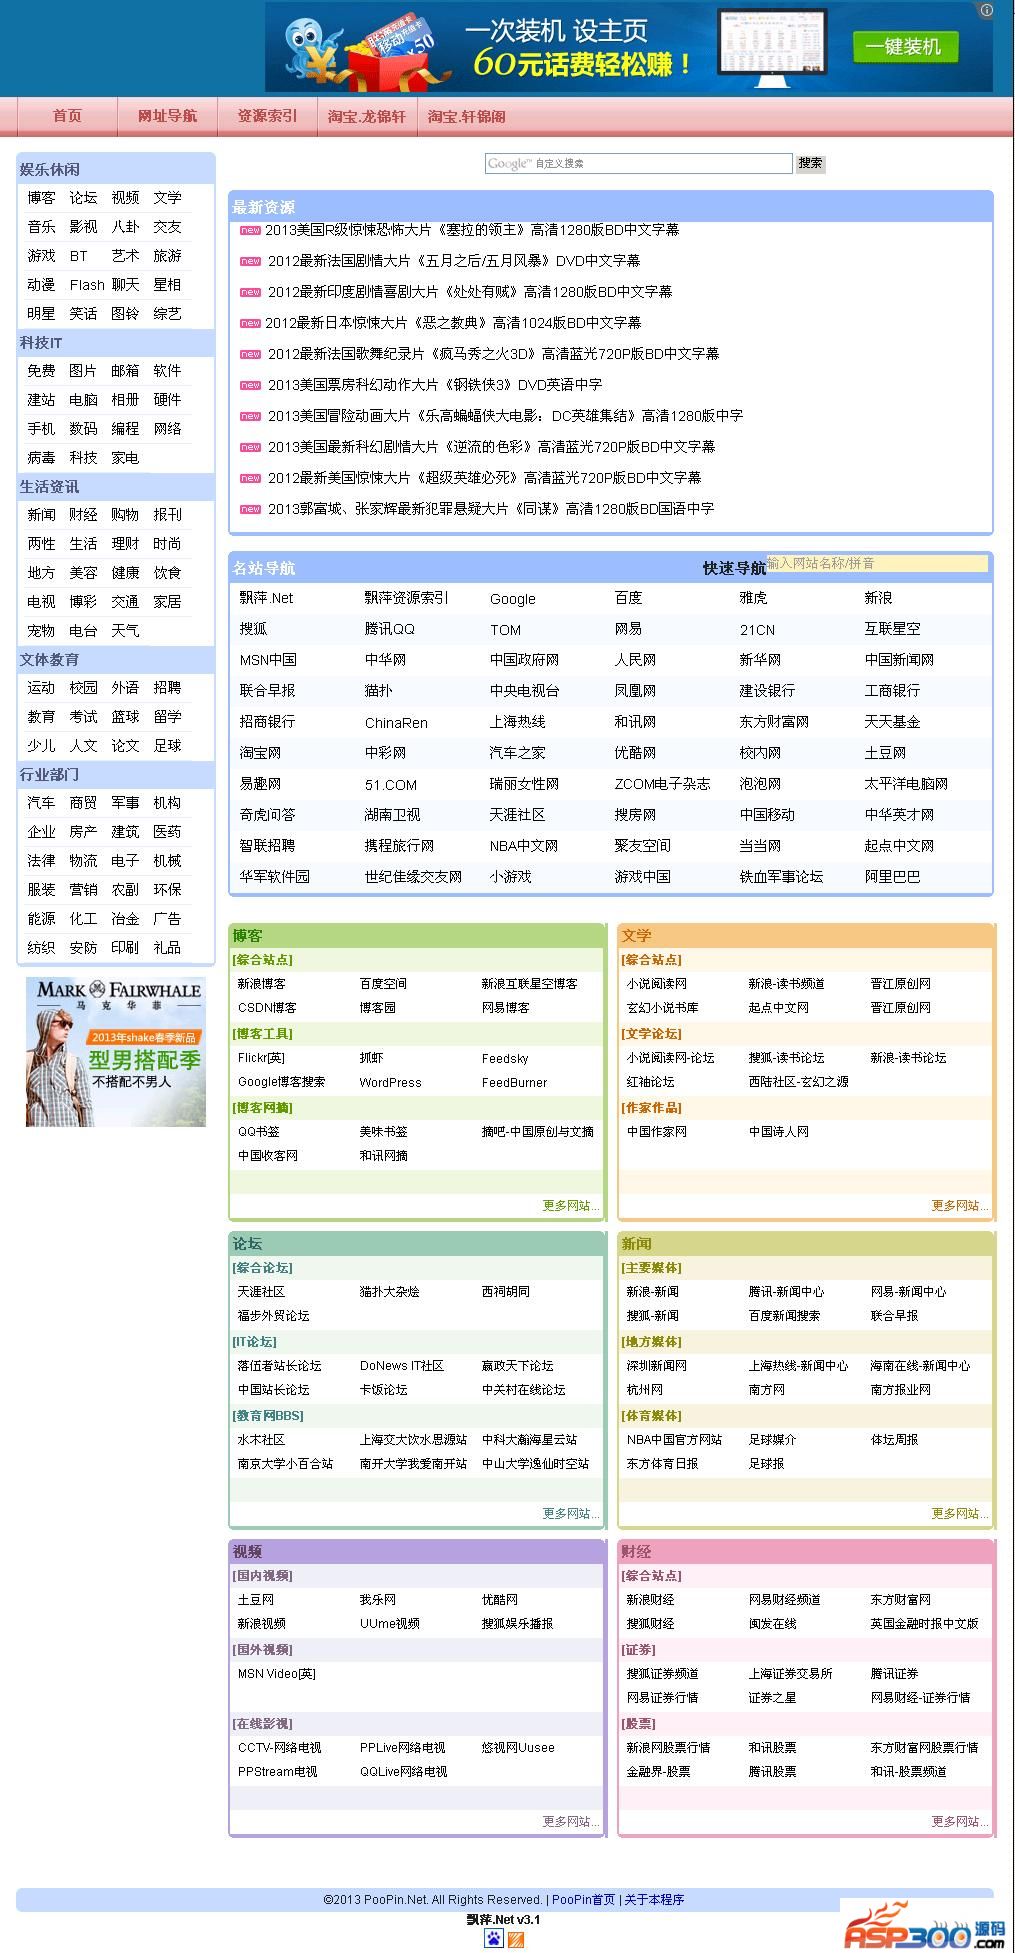Open 金融界-股票 in 股票 section
Screen dimensions: 1015x1953
[658, 1772]
